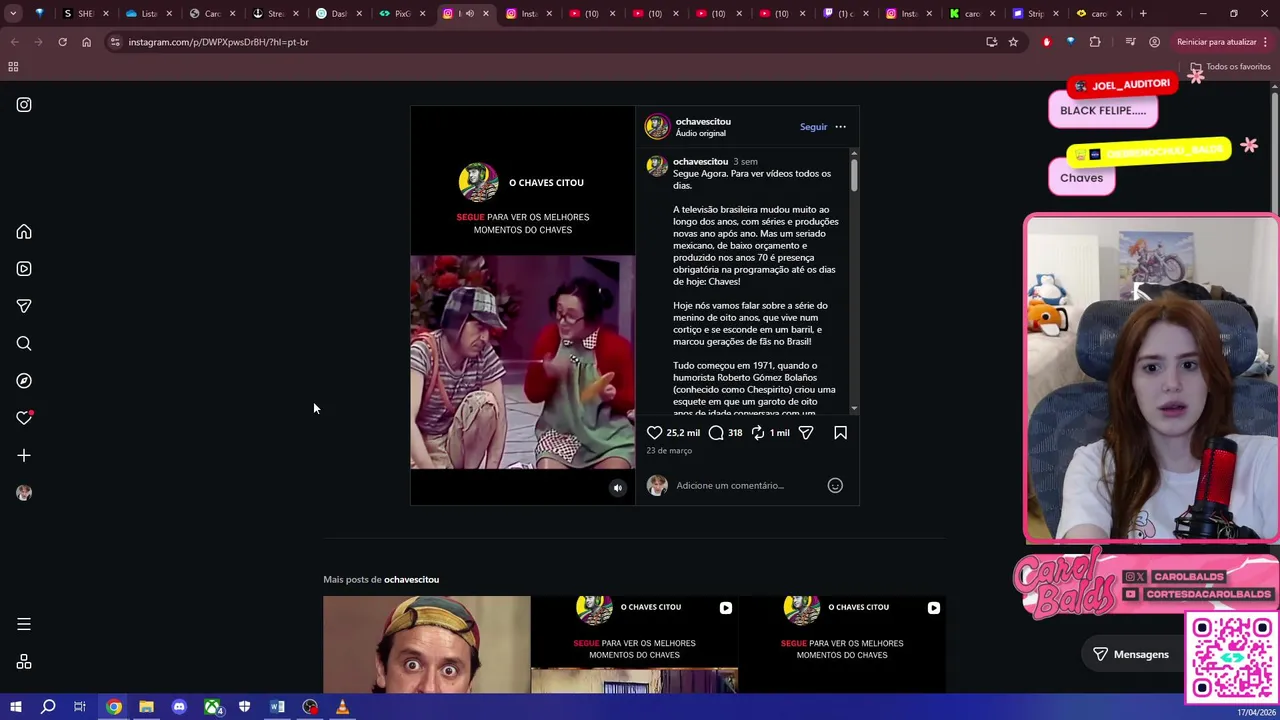Reload the page with refresh button

[62, 42]
